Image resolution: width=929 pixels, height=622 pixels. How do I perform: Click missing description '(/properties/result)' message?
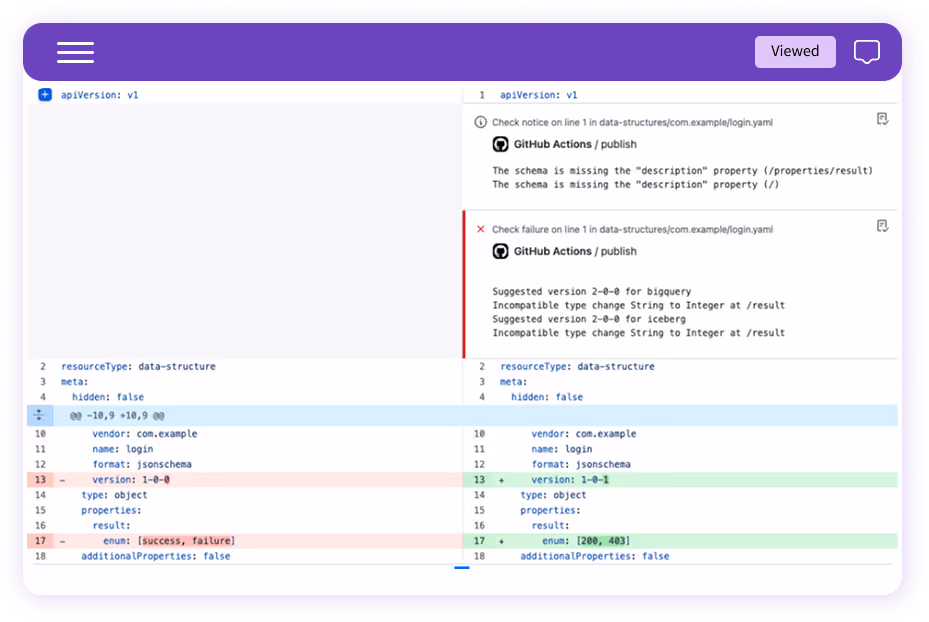point(682,171)
